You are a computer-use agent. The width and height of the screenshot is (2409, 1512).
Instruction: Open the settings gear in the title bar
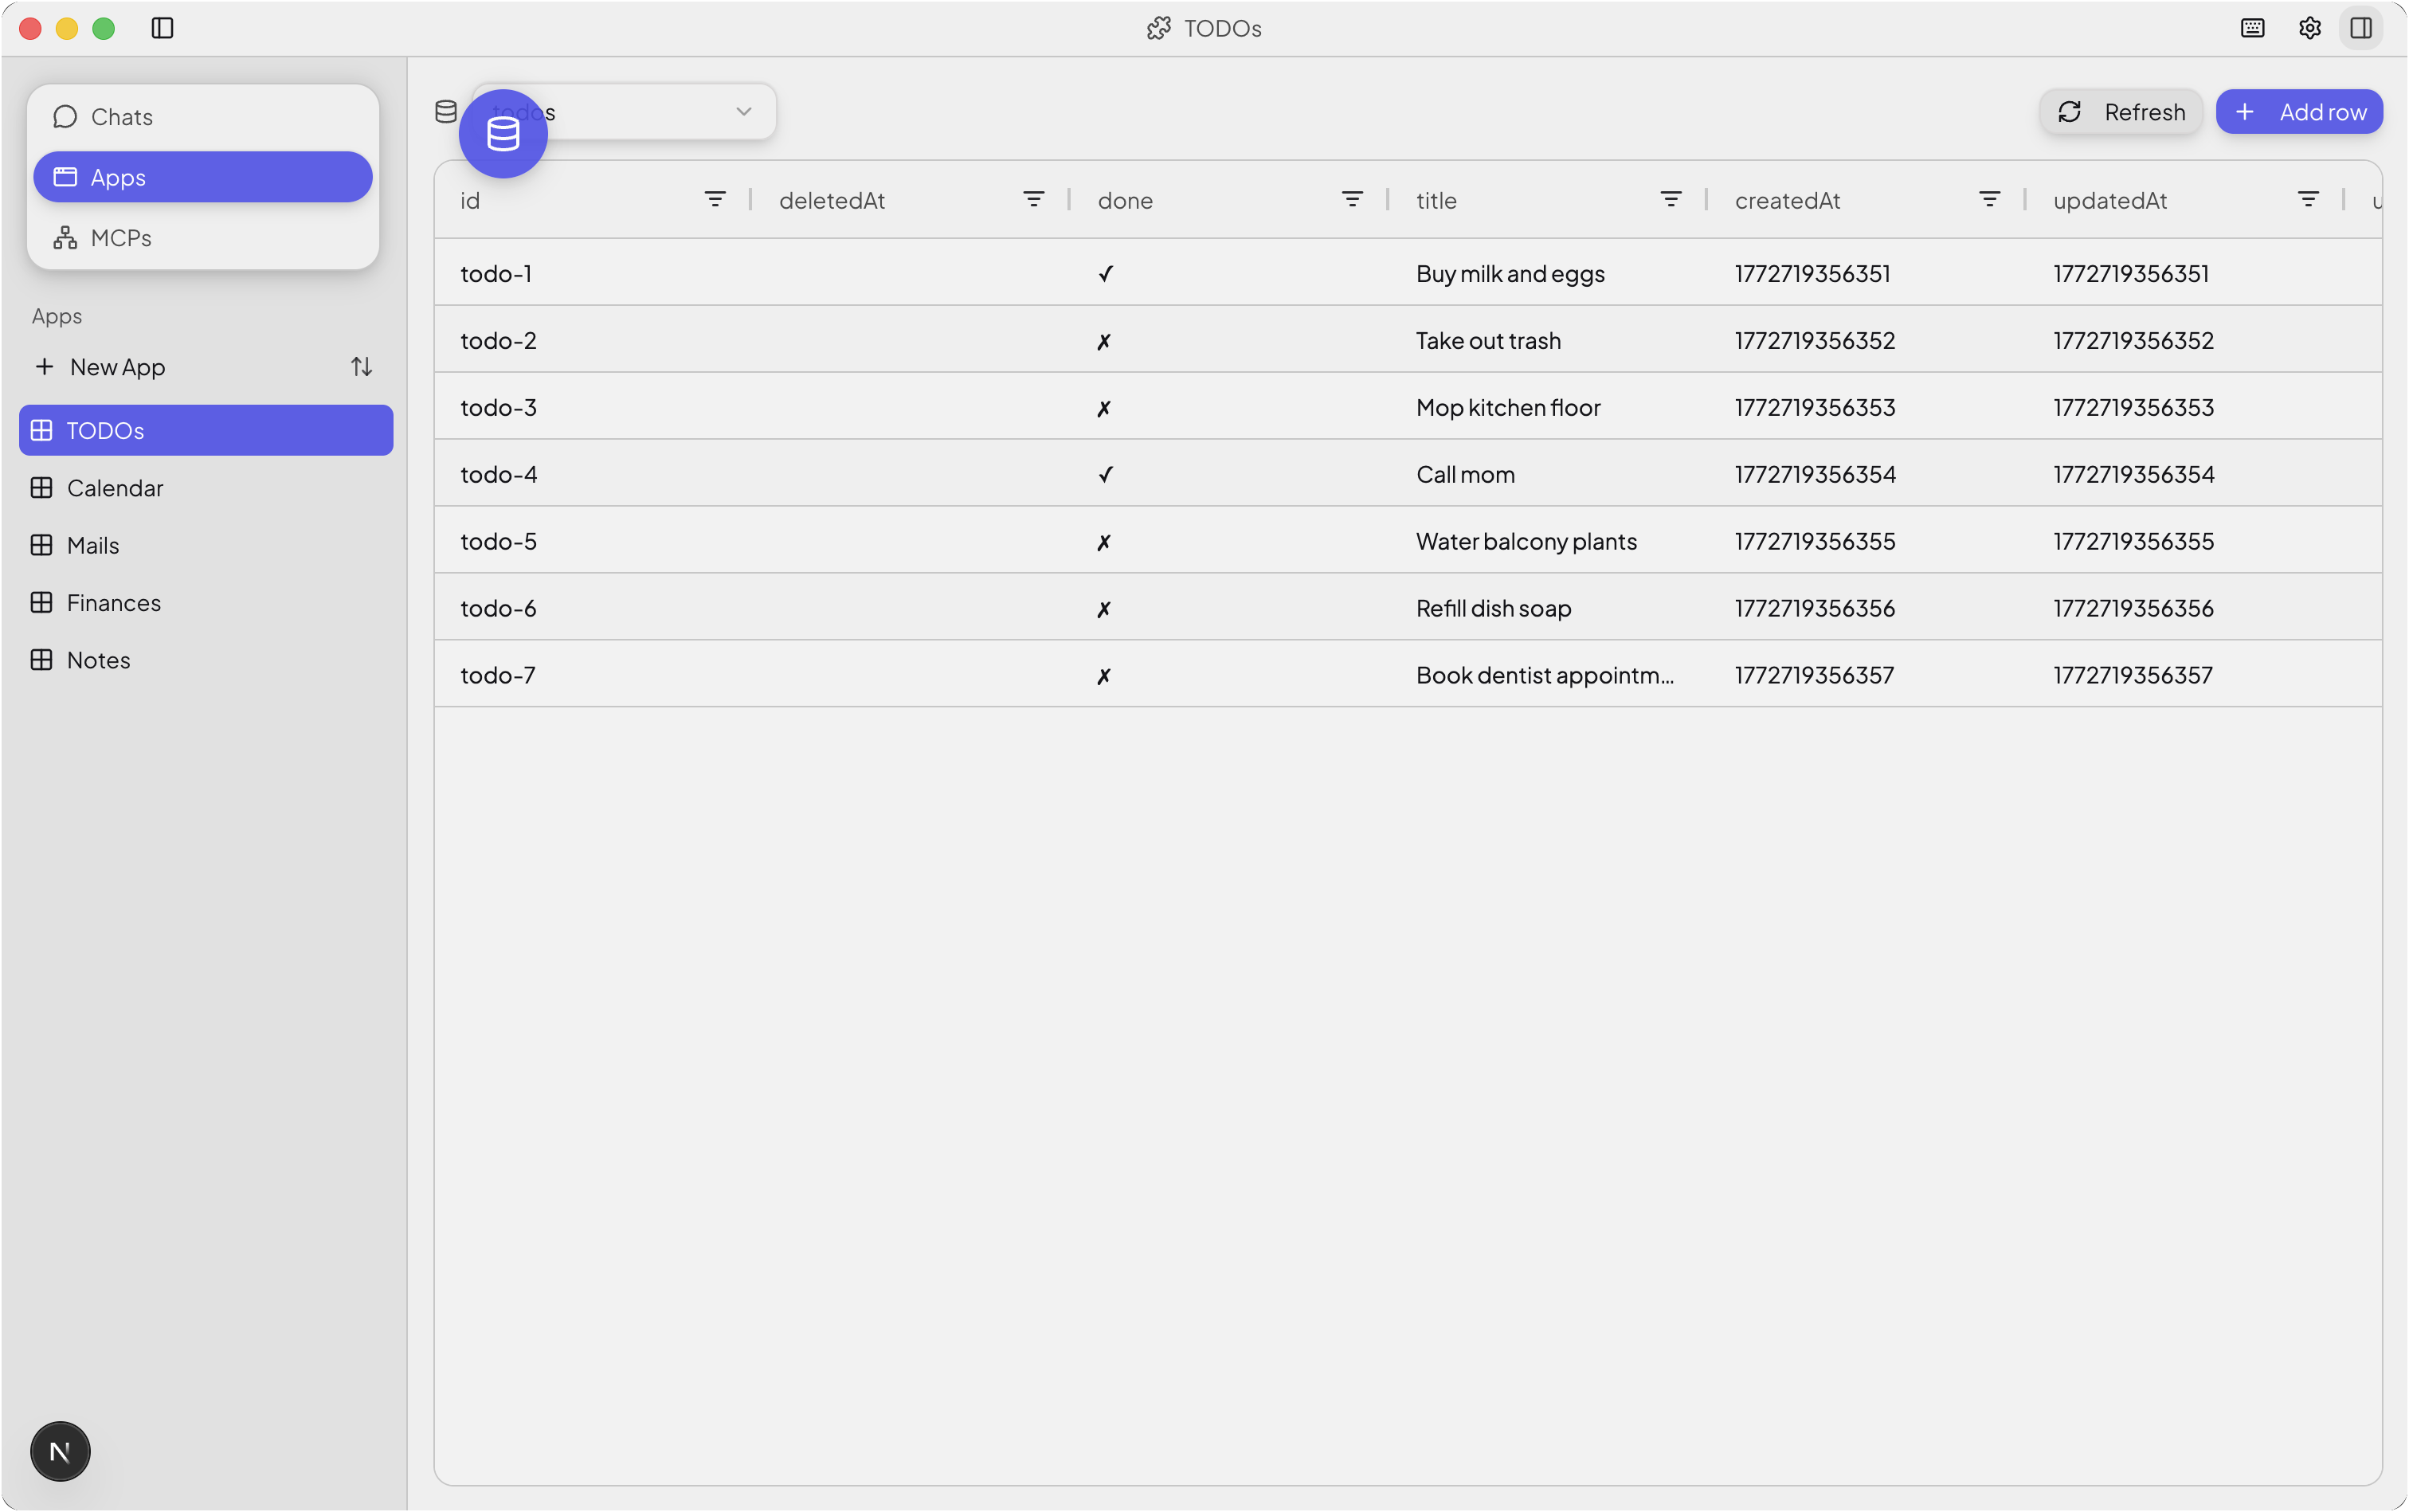pos(2309,28)
